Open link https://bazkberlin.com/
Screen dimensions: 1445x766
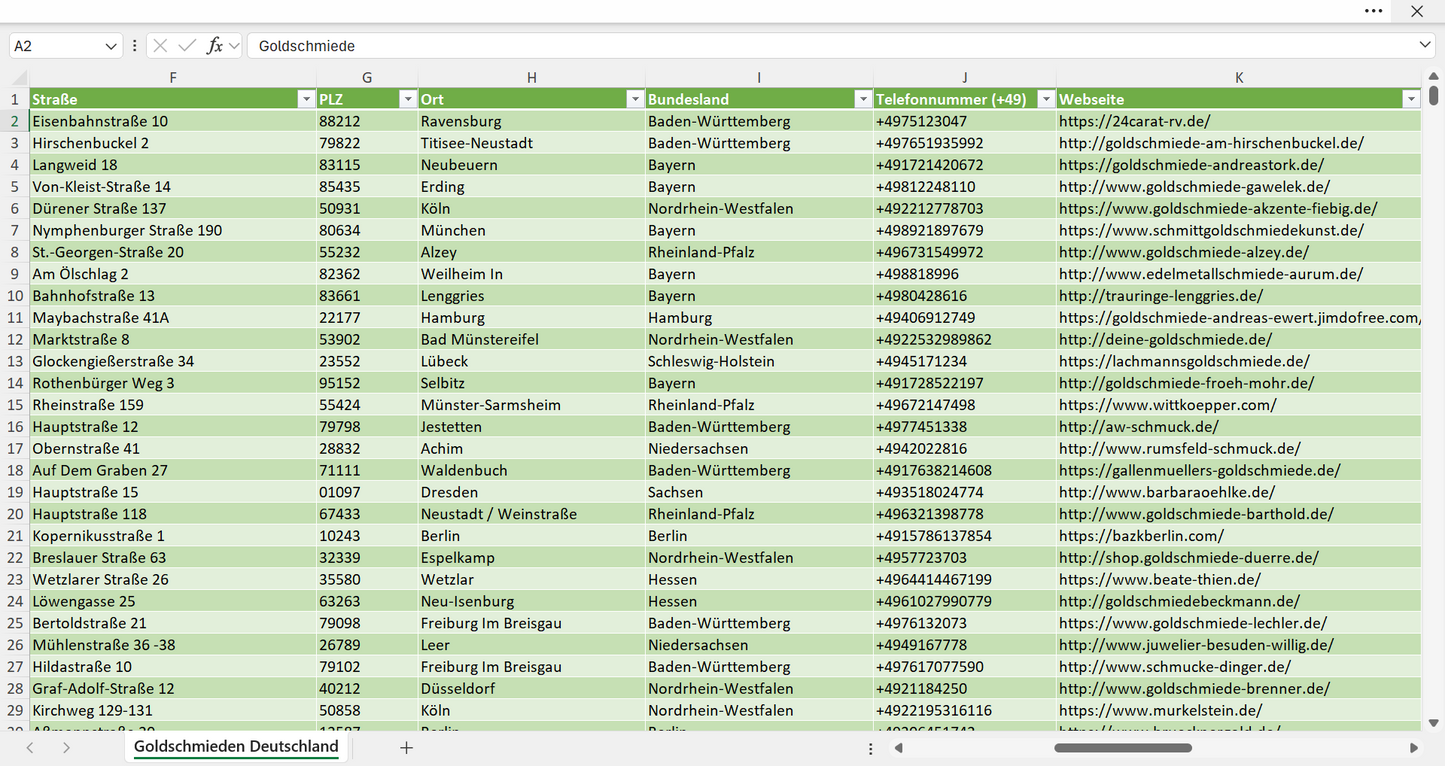click(x=1141, y=536)
